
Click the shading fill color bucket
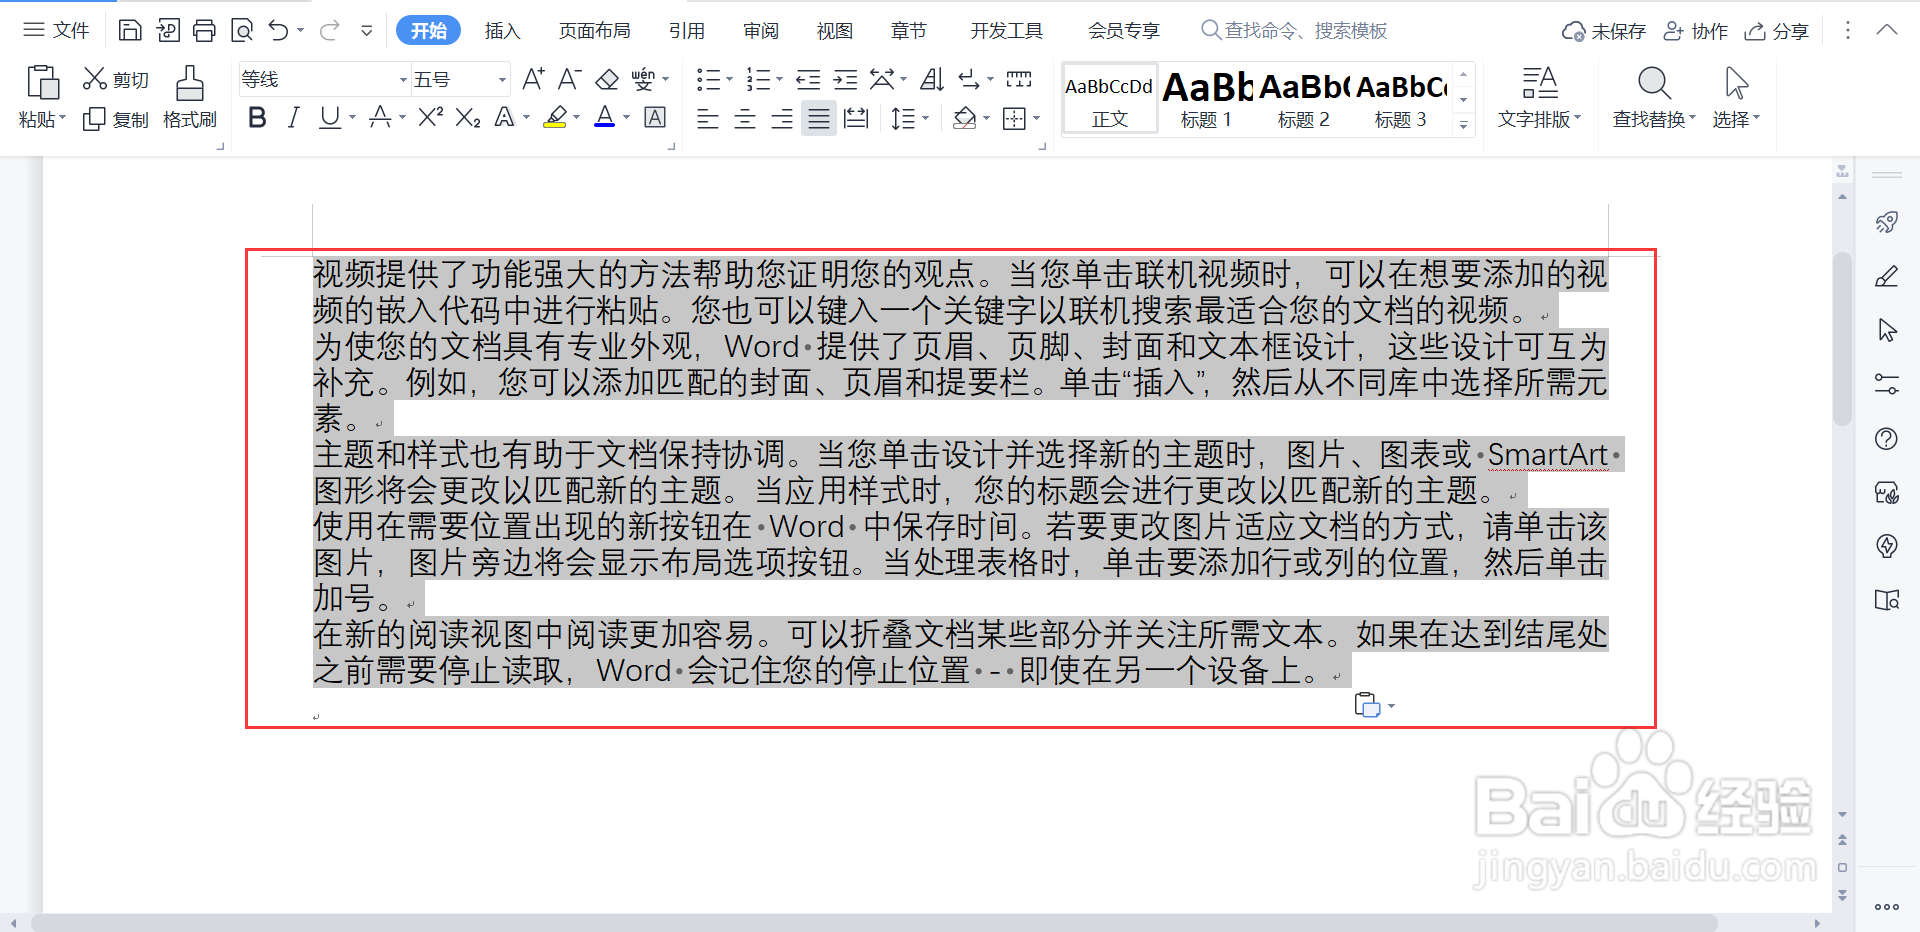[964, 119]
